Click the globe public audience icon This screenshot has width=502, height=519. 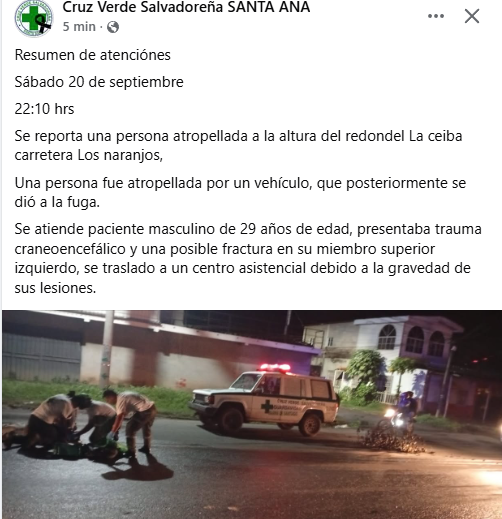(x=113, y=27)
